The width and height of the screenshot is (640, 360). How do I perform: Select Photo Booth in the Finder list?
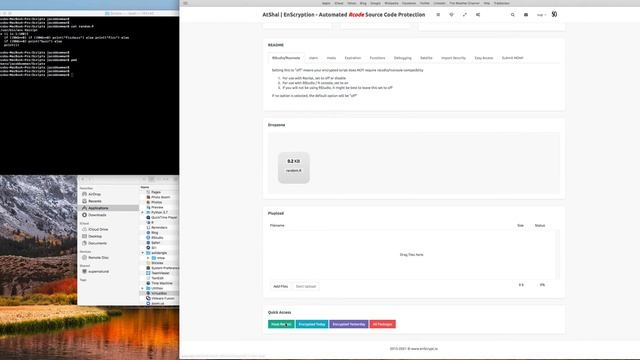pyautogui.click(x=161, y=197)
